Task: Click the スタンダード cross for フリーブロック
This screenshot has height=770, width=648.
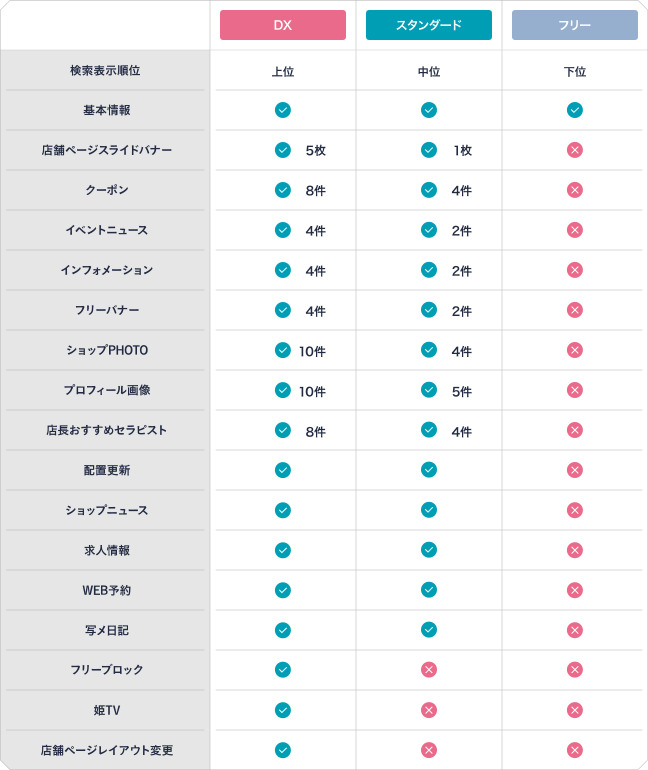Action: coord(429,670)
